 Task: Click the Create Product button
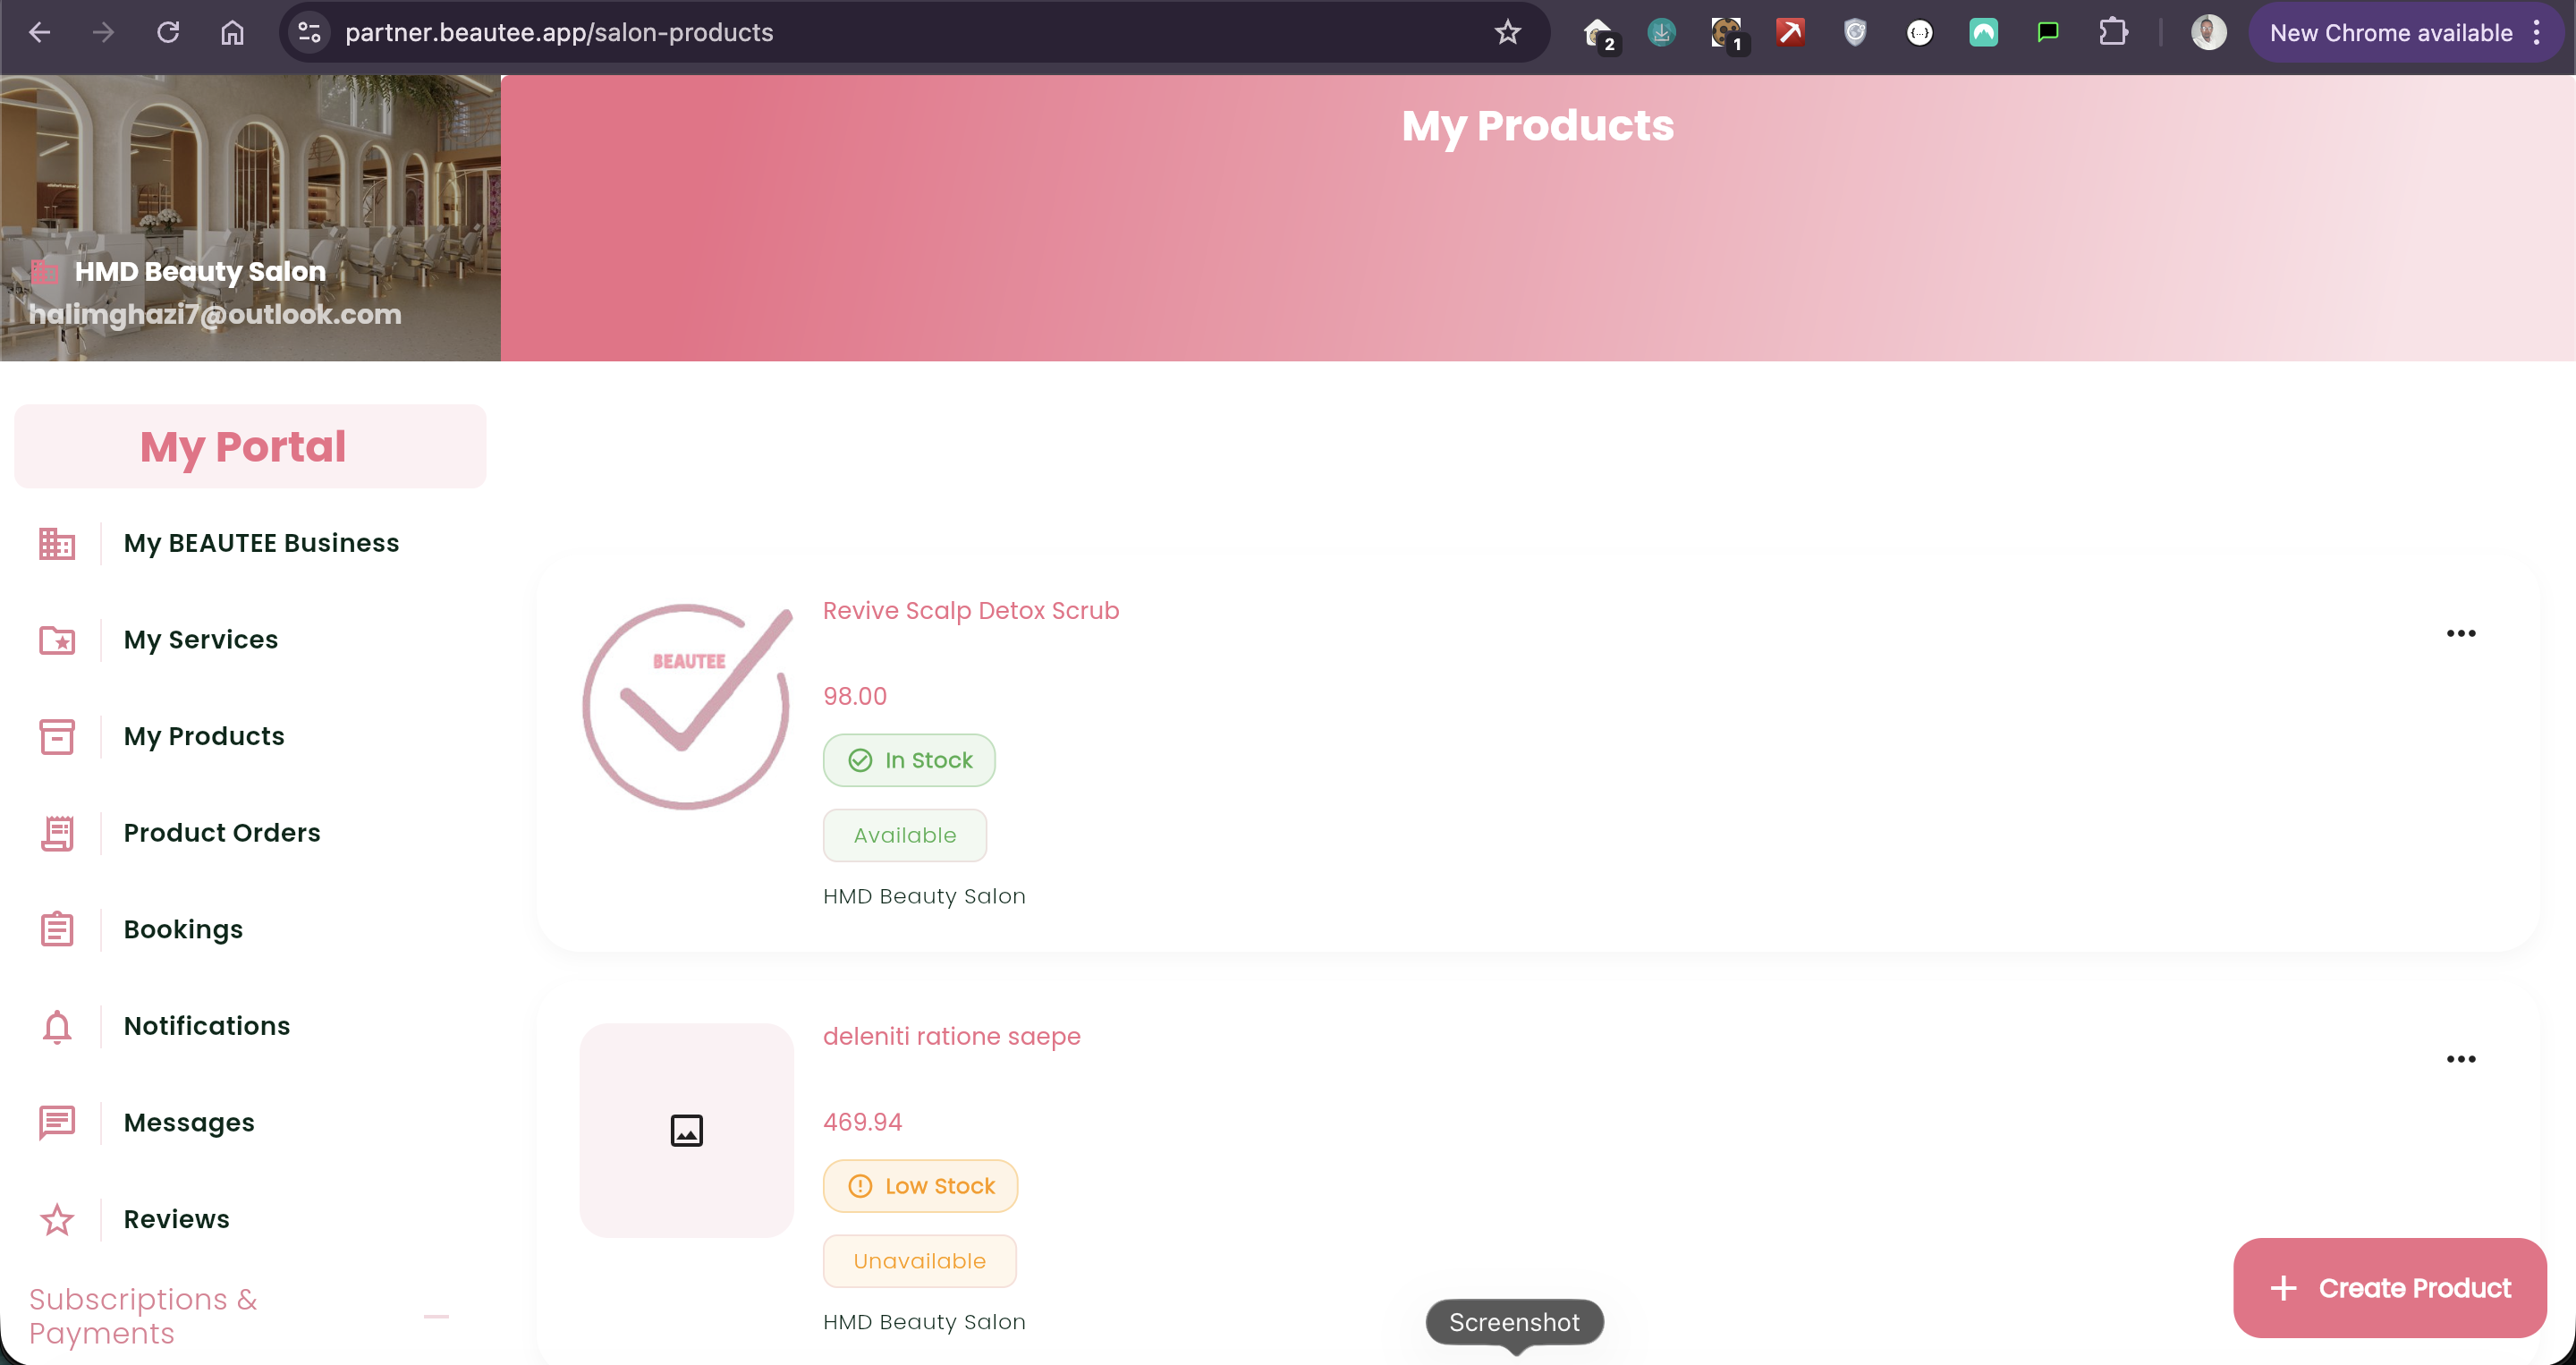2389,1288
